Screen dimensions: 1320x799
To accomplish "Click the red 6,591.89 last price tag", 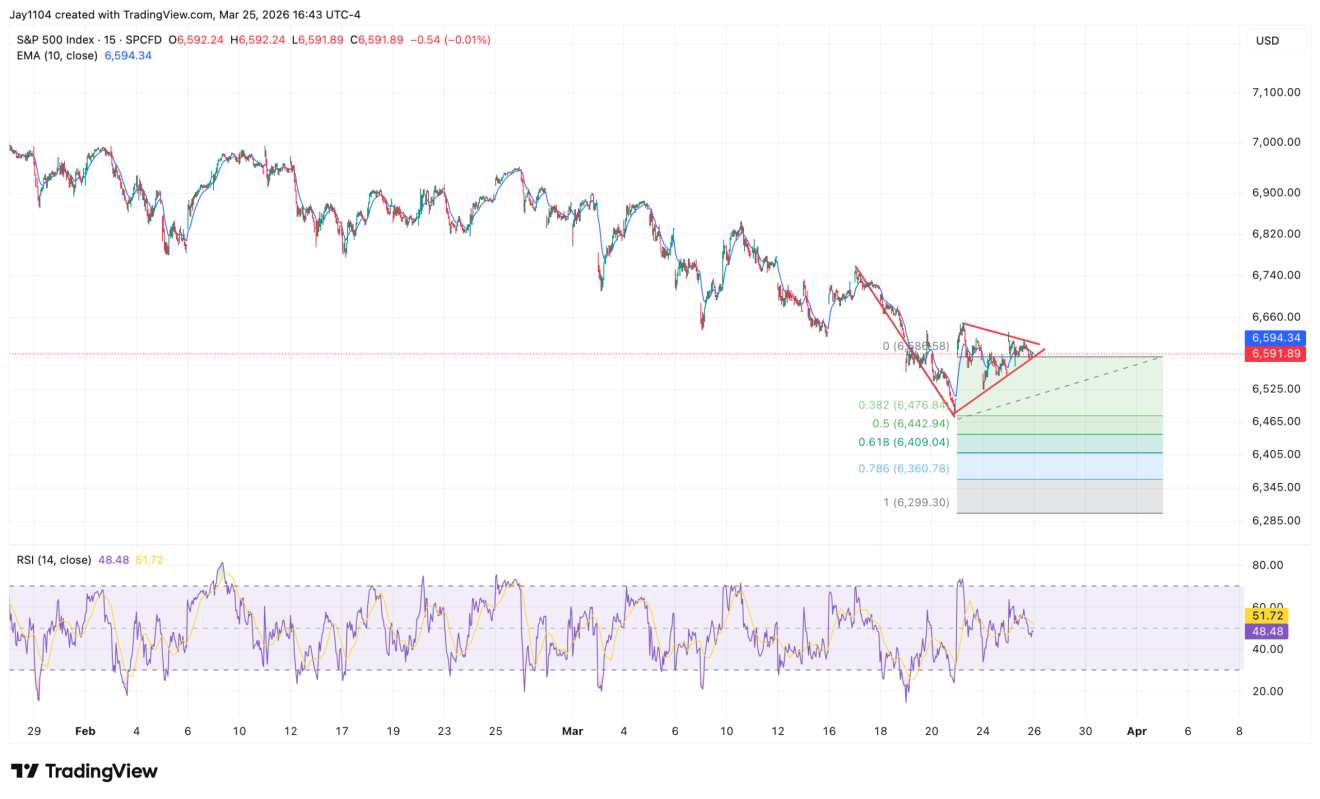I will 1273,354.
